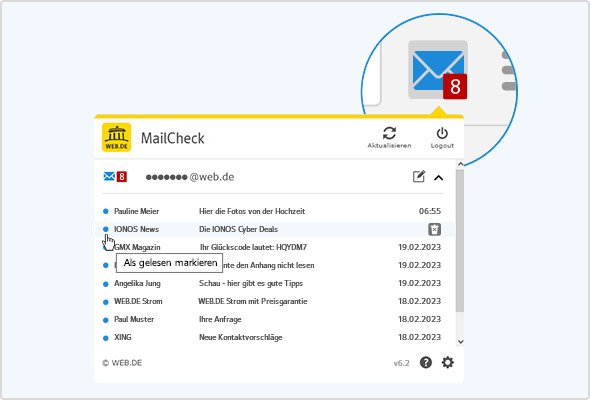Mark XING email as read
Screen dimensions: 590x400
[106, 338]
